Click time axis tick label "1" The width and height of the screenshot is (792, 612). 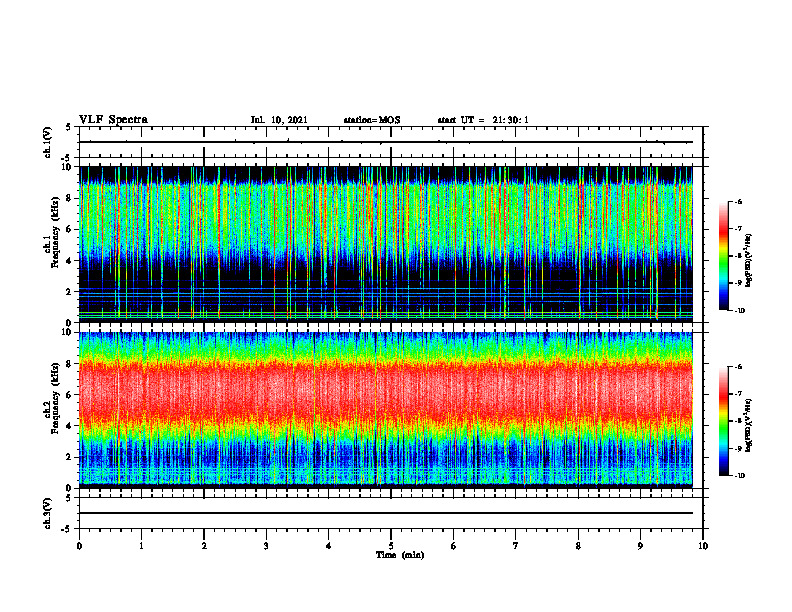tap(141, 546)
